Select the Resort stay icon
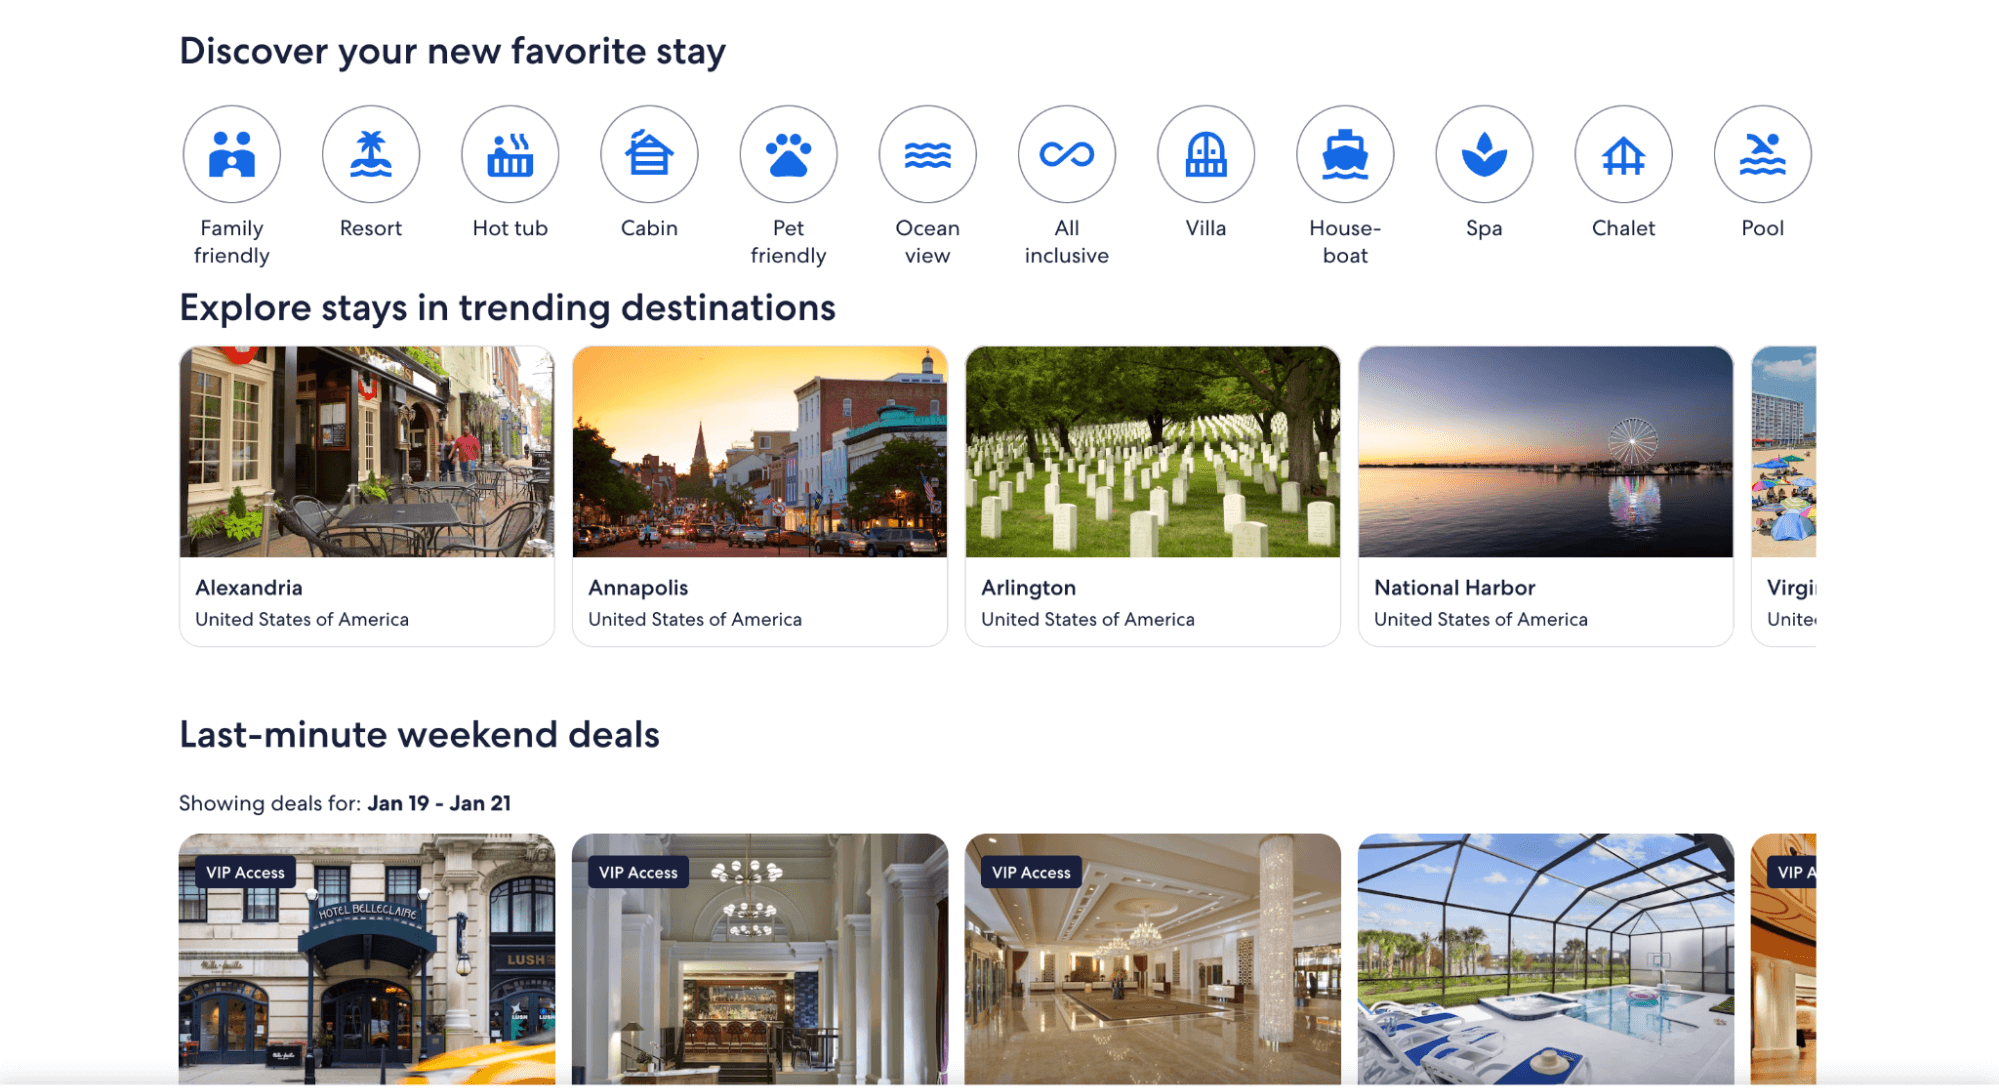Image resolution: width=1999 pixels, height=1092 pixels. 370,153
